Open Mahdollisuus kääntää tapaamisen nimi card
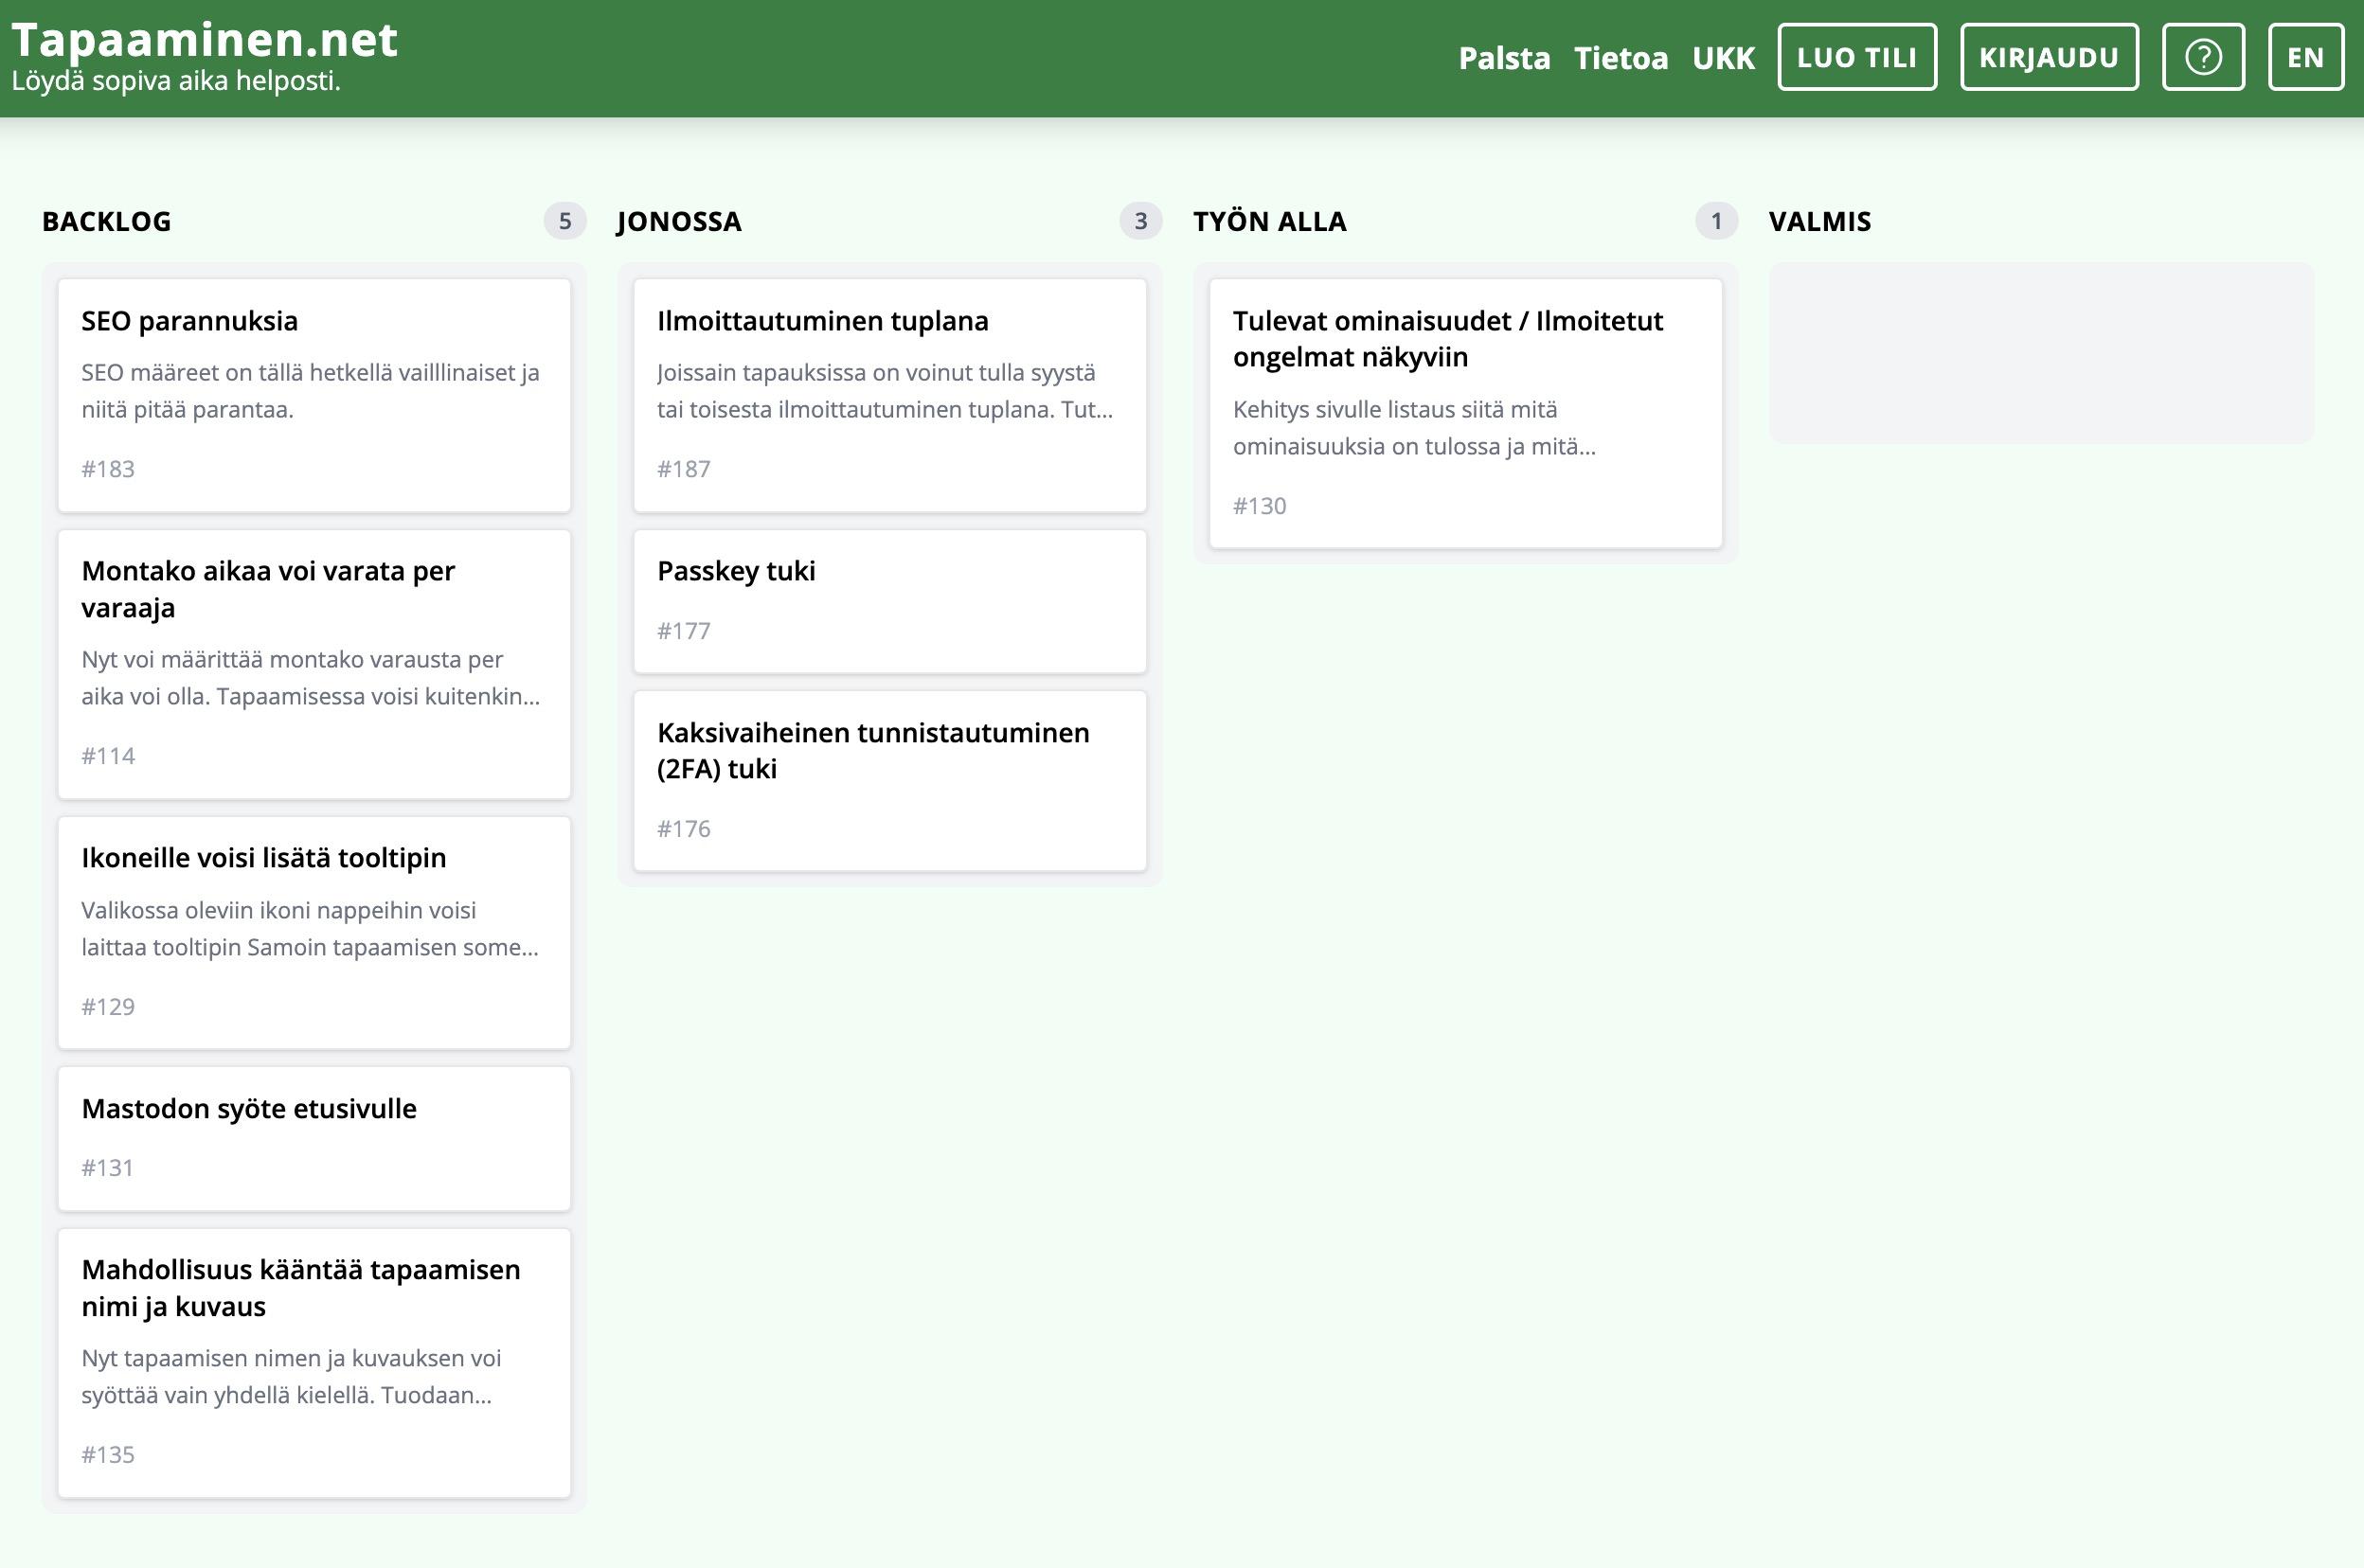The height and width of the screenshot is (1568, 2364). point(314,1362)
